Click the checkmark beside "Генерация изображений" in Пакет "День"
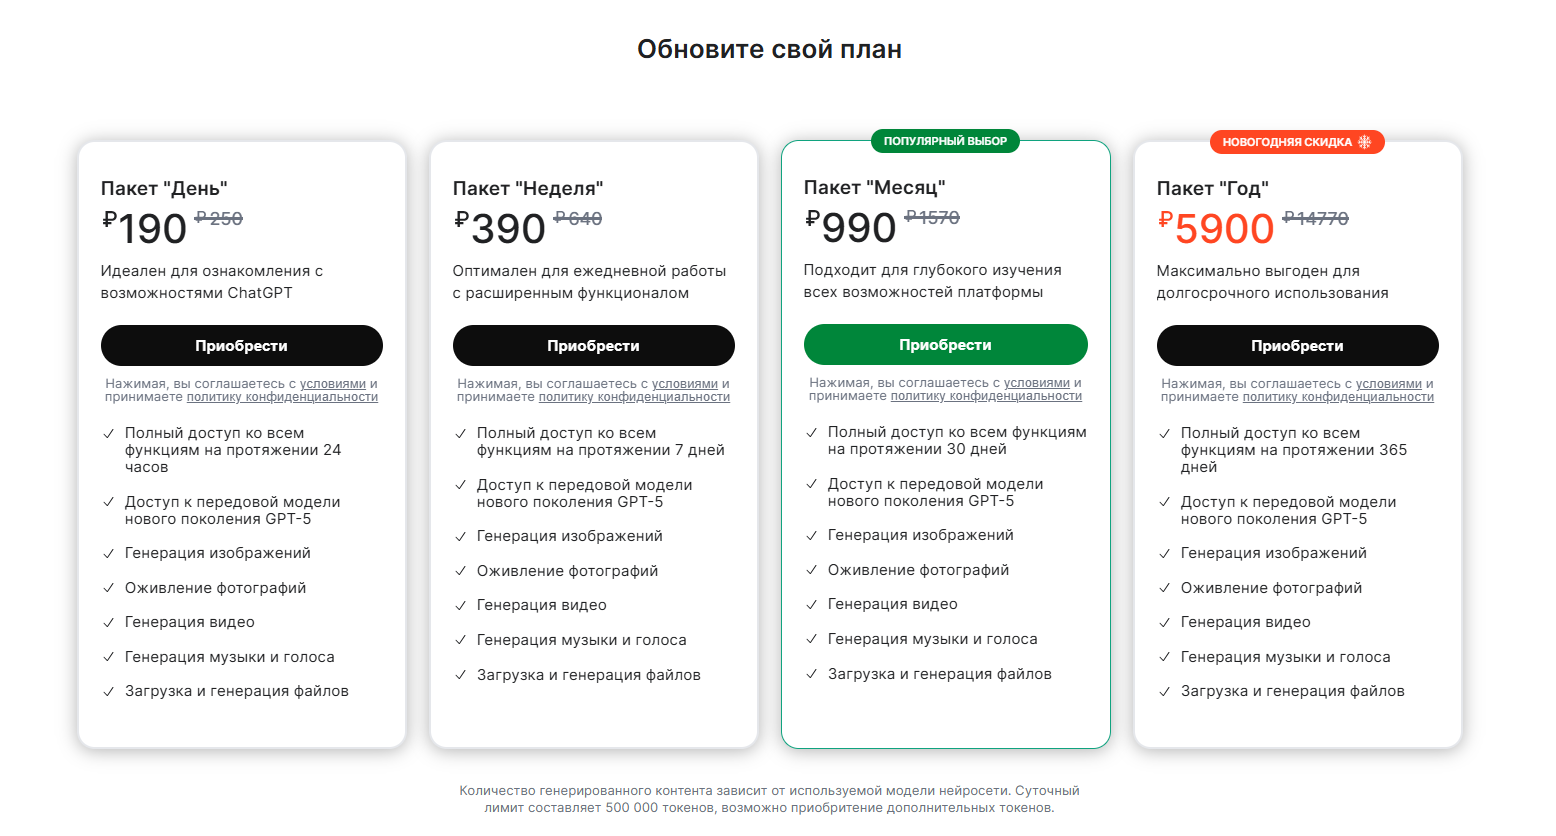Viewport: 1556px width, 836px height. (108, 552)
